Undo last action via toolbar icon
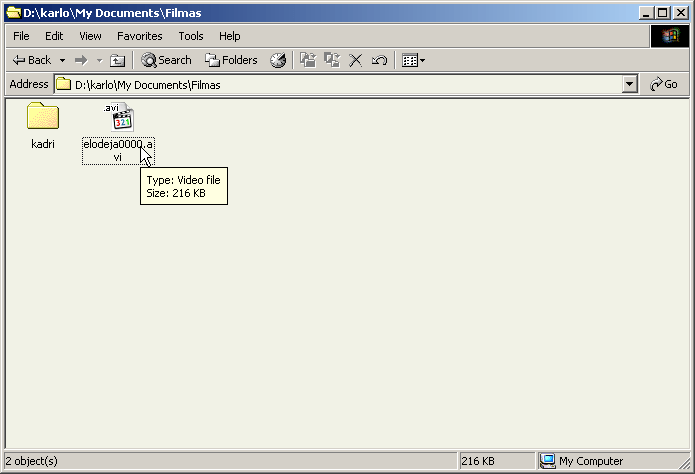Viewport: 695px width, 474px height. click(379, 60)
